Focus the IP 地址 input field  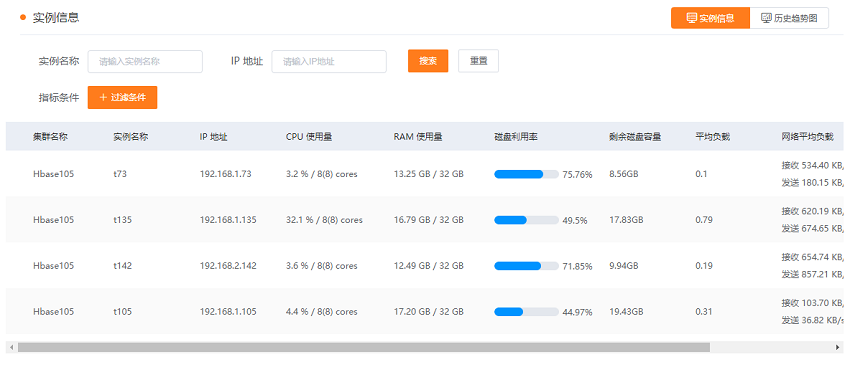pyautogui.click(x=329, y=61)
